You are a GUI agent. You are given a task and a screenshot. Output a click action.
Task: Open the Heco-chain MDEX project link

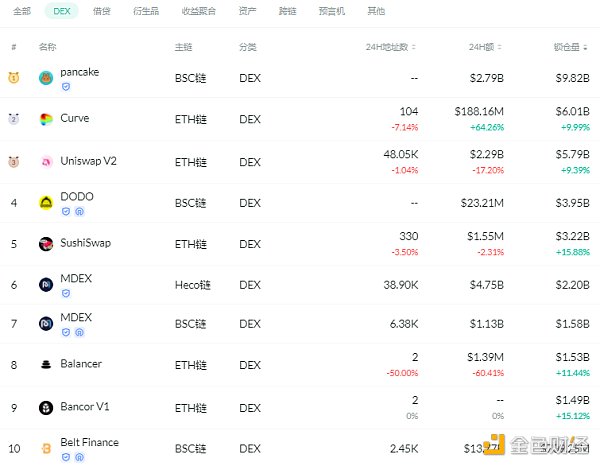coord(75,277)
